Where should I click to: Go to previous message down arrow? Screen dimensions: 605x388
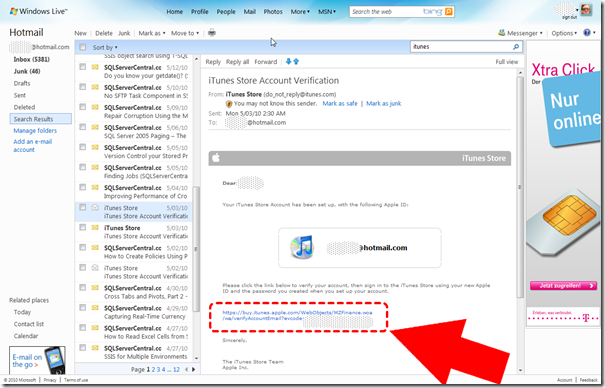[x=288, y=61]
